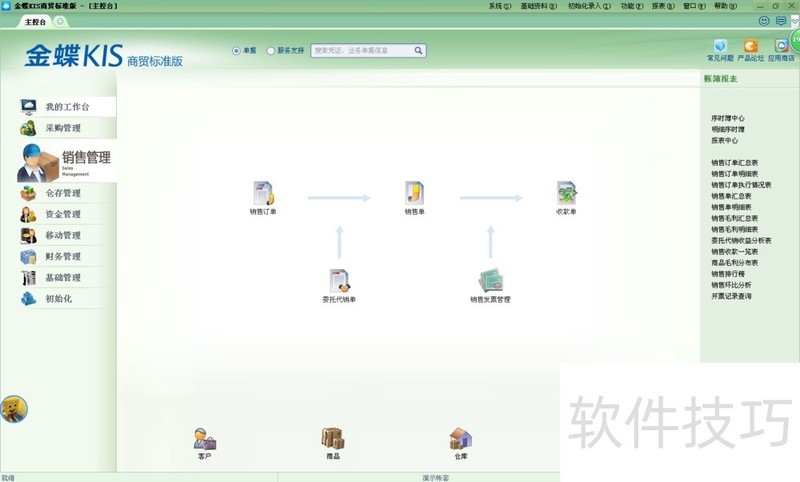
Task: Click the cartoon mascot avatar
Action: 14,409
